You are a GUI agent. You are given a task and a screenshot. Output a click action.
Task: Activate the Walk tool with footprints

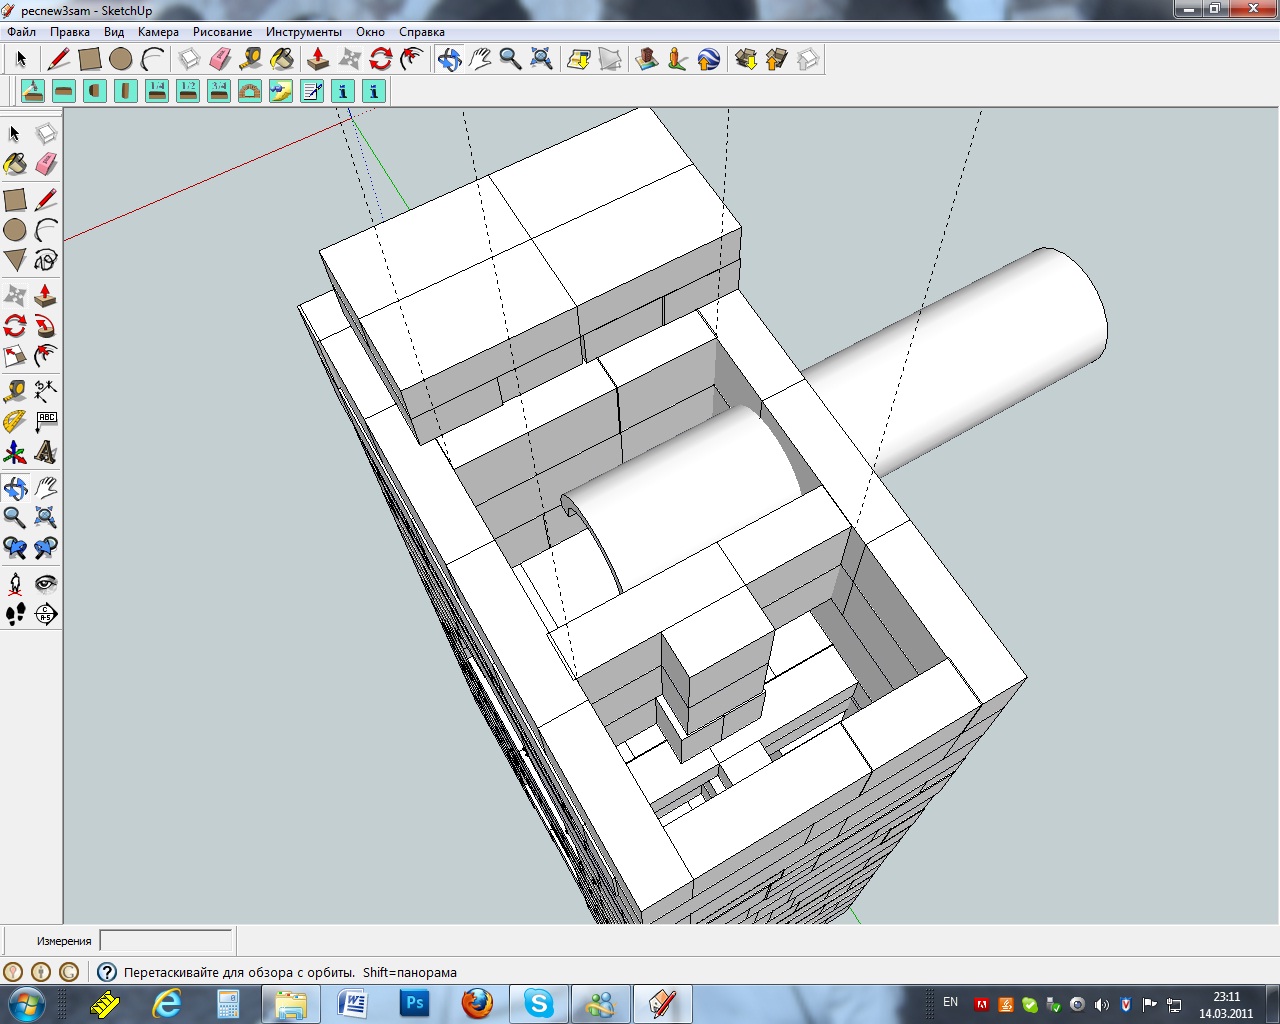pos(15,614)
